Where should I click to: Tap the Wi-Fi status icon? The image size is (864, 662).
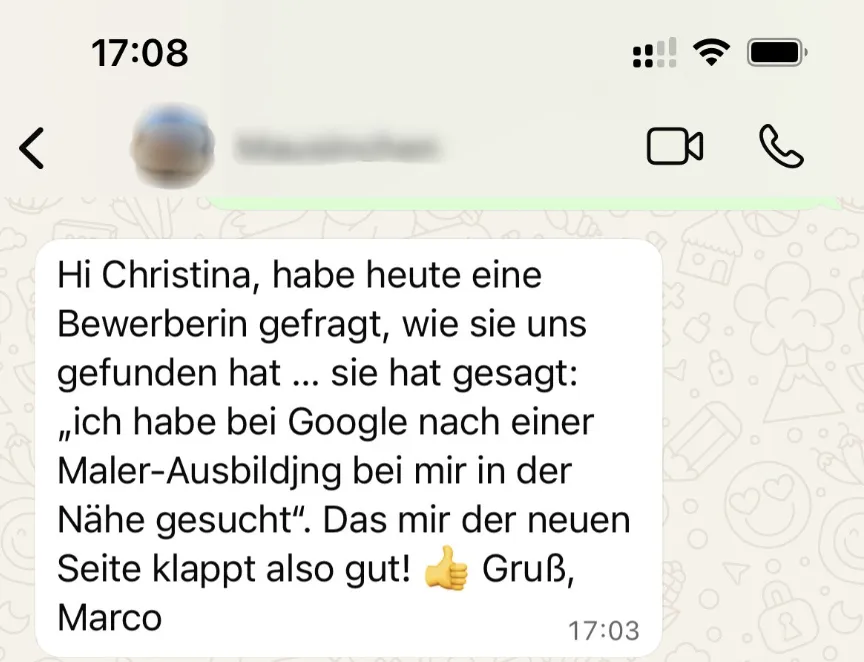coord(711,52)
